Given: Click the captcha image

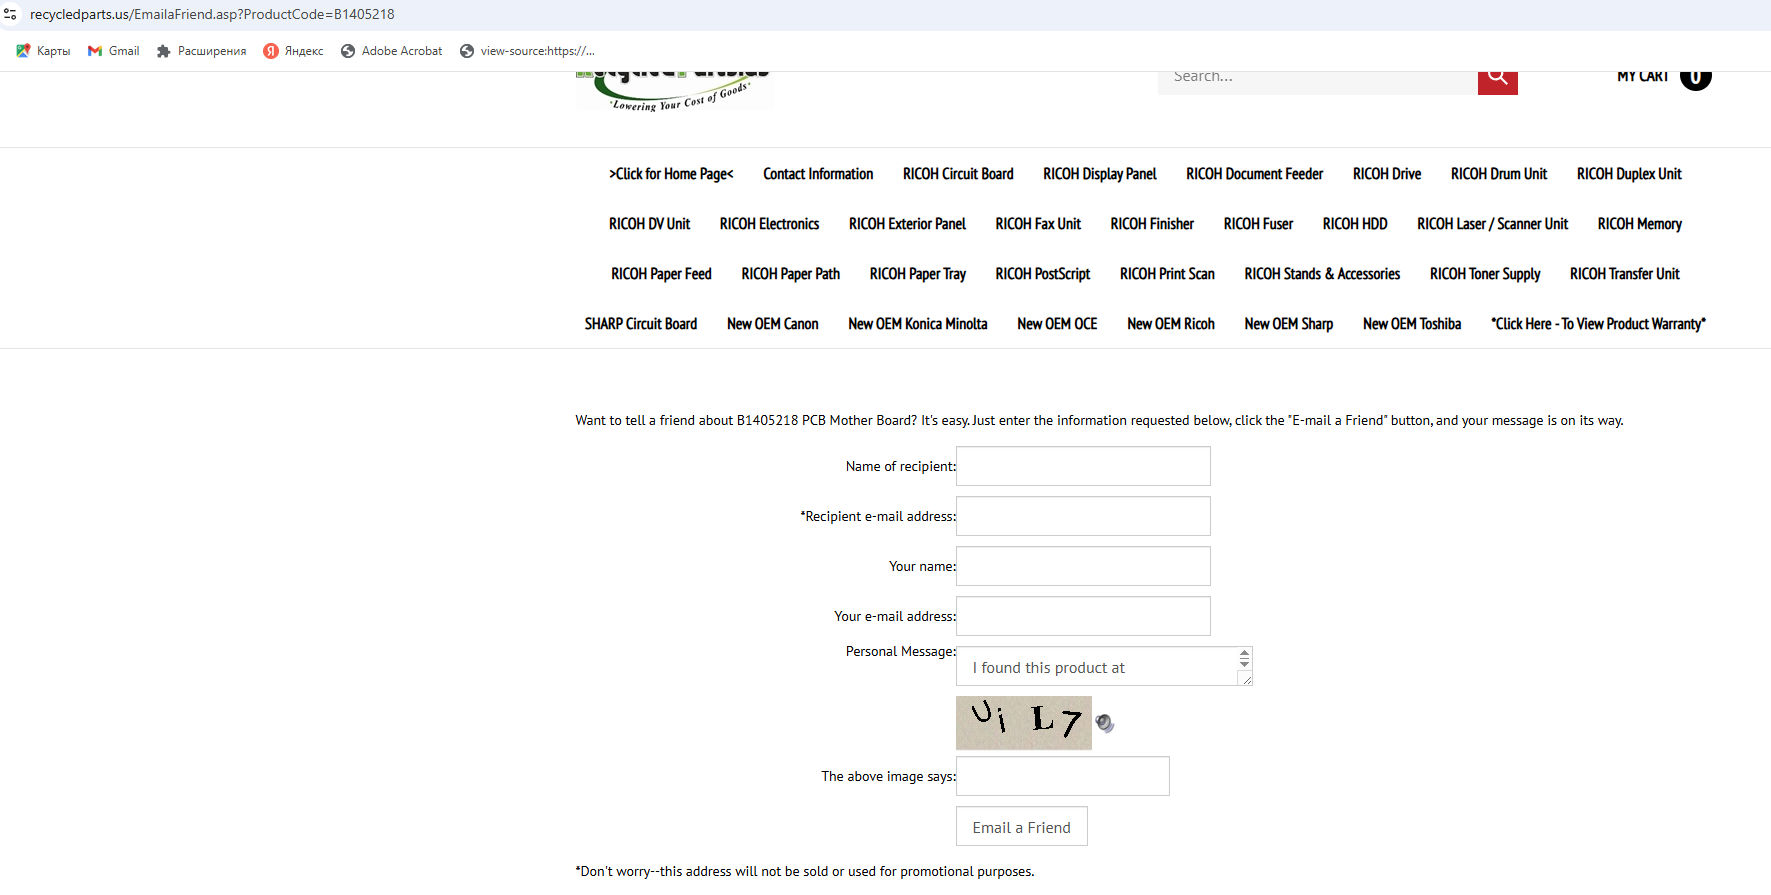Looking at the screenshot, I should point(1023,723).
